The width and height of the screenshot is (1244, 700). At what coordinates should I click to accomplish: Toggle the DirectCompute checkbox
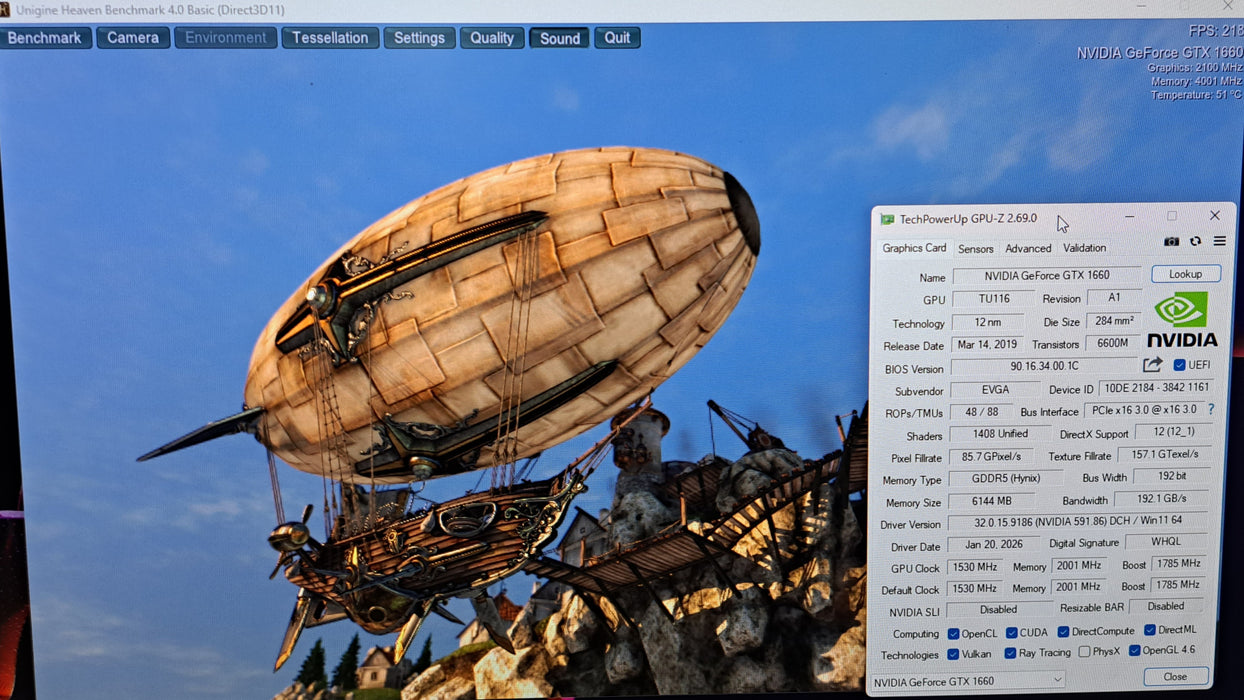(x=1062, y=631)
